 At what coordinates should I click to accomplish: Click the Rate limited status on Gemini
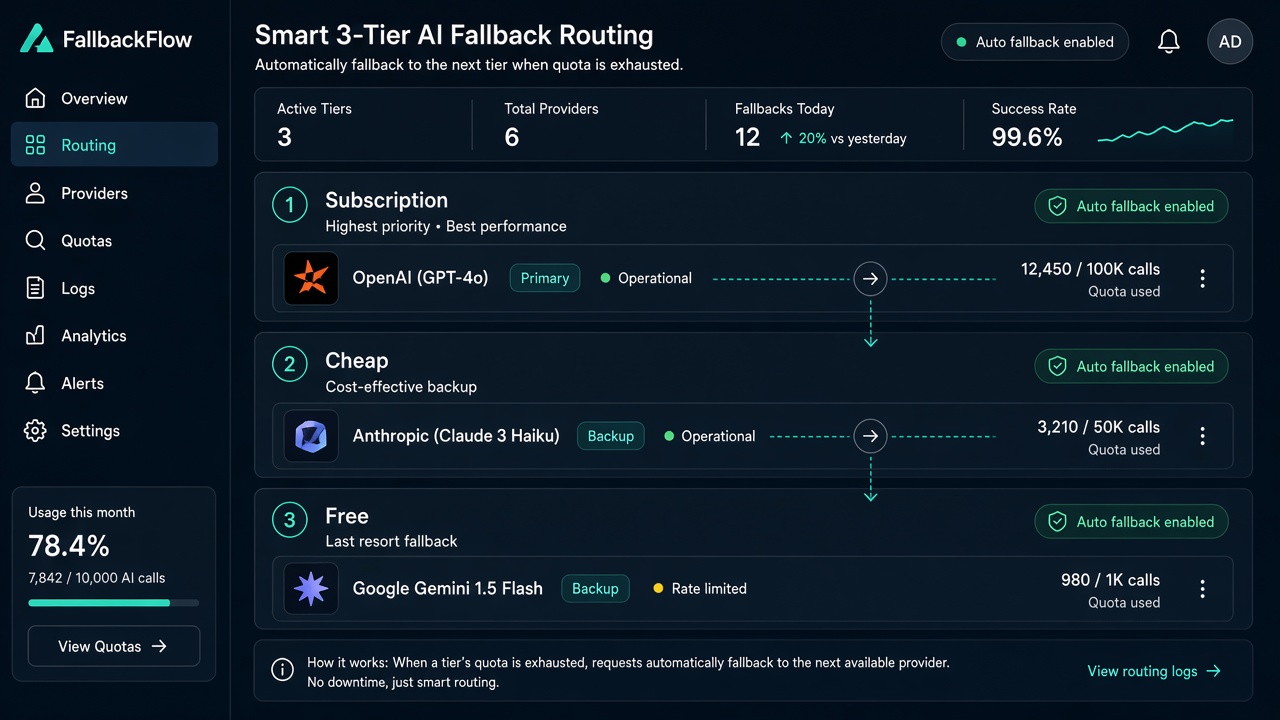(700, 588)
